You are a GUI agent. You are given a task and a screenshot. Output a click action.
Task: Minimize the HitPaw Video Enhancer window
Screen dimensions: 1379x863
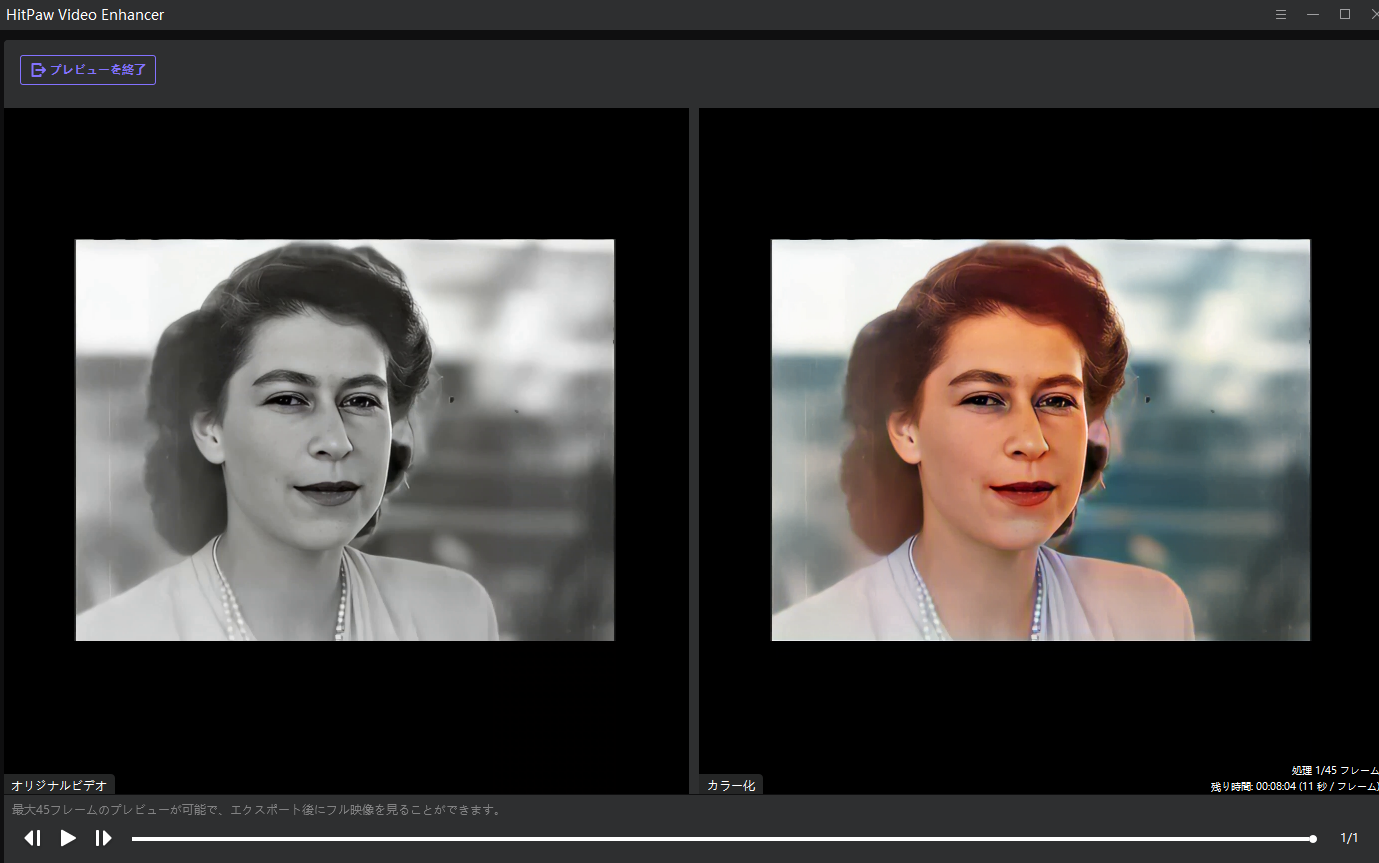tap(1313, 14)
